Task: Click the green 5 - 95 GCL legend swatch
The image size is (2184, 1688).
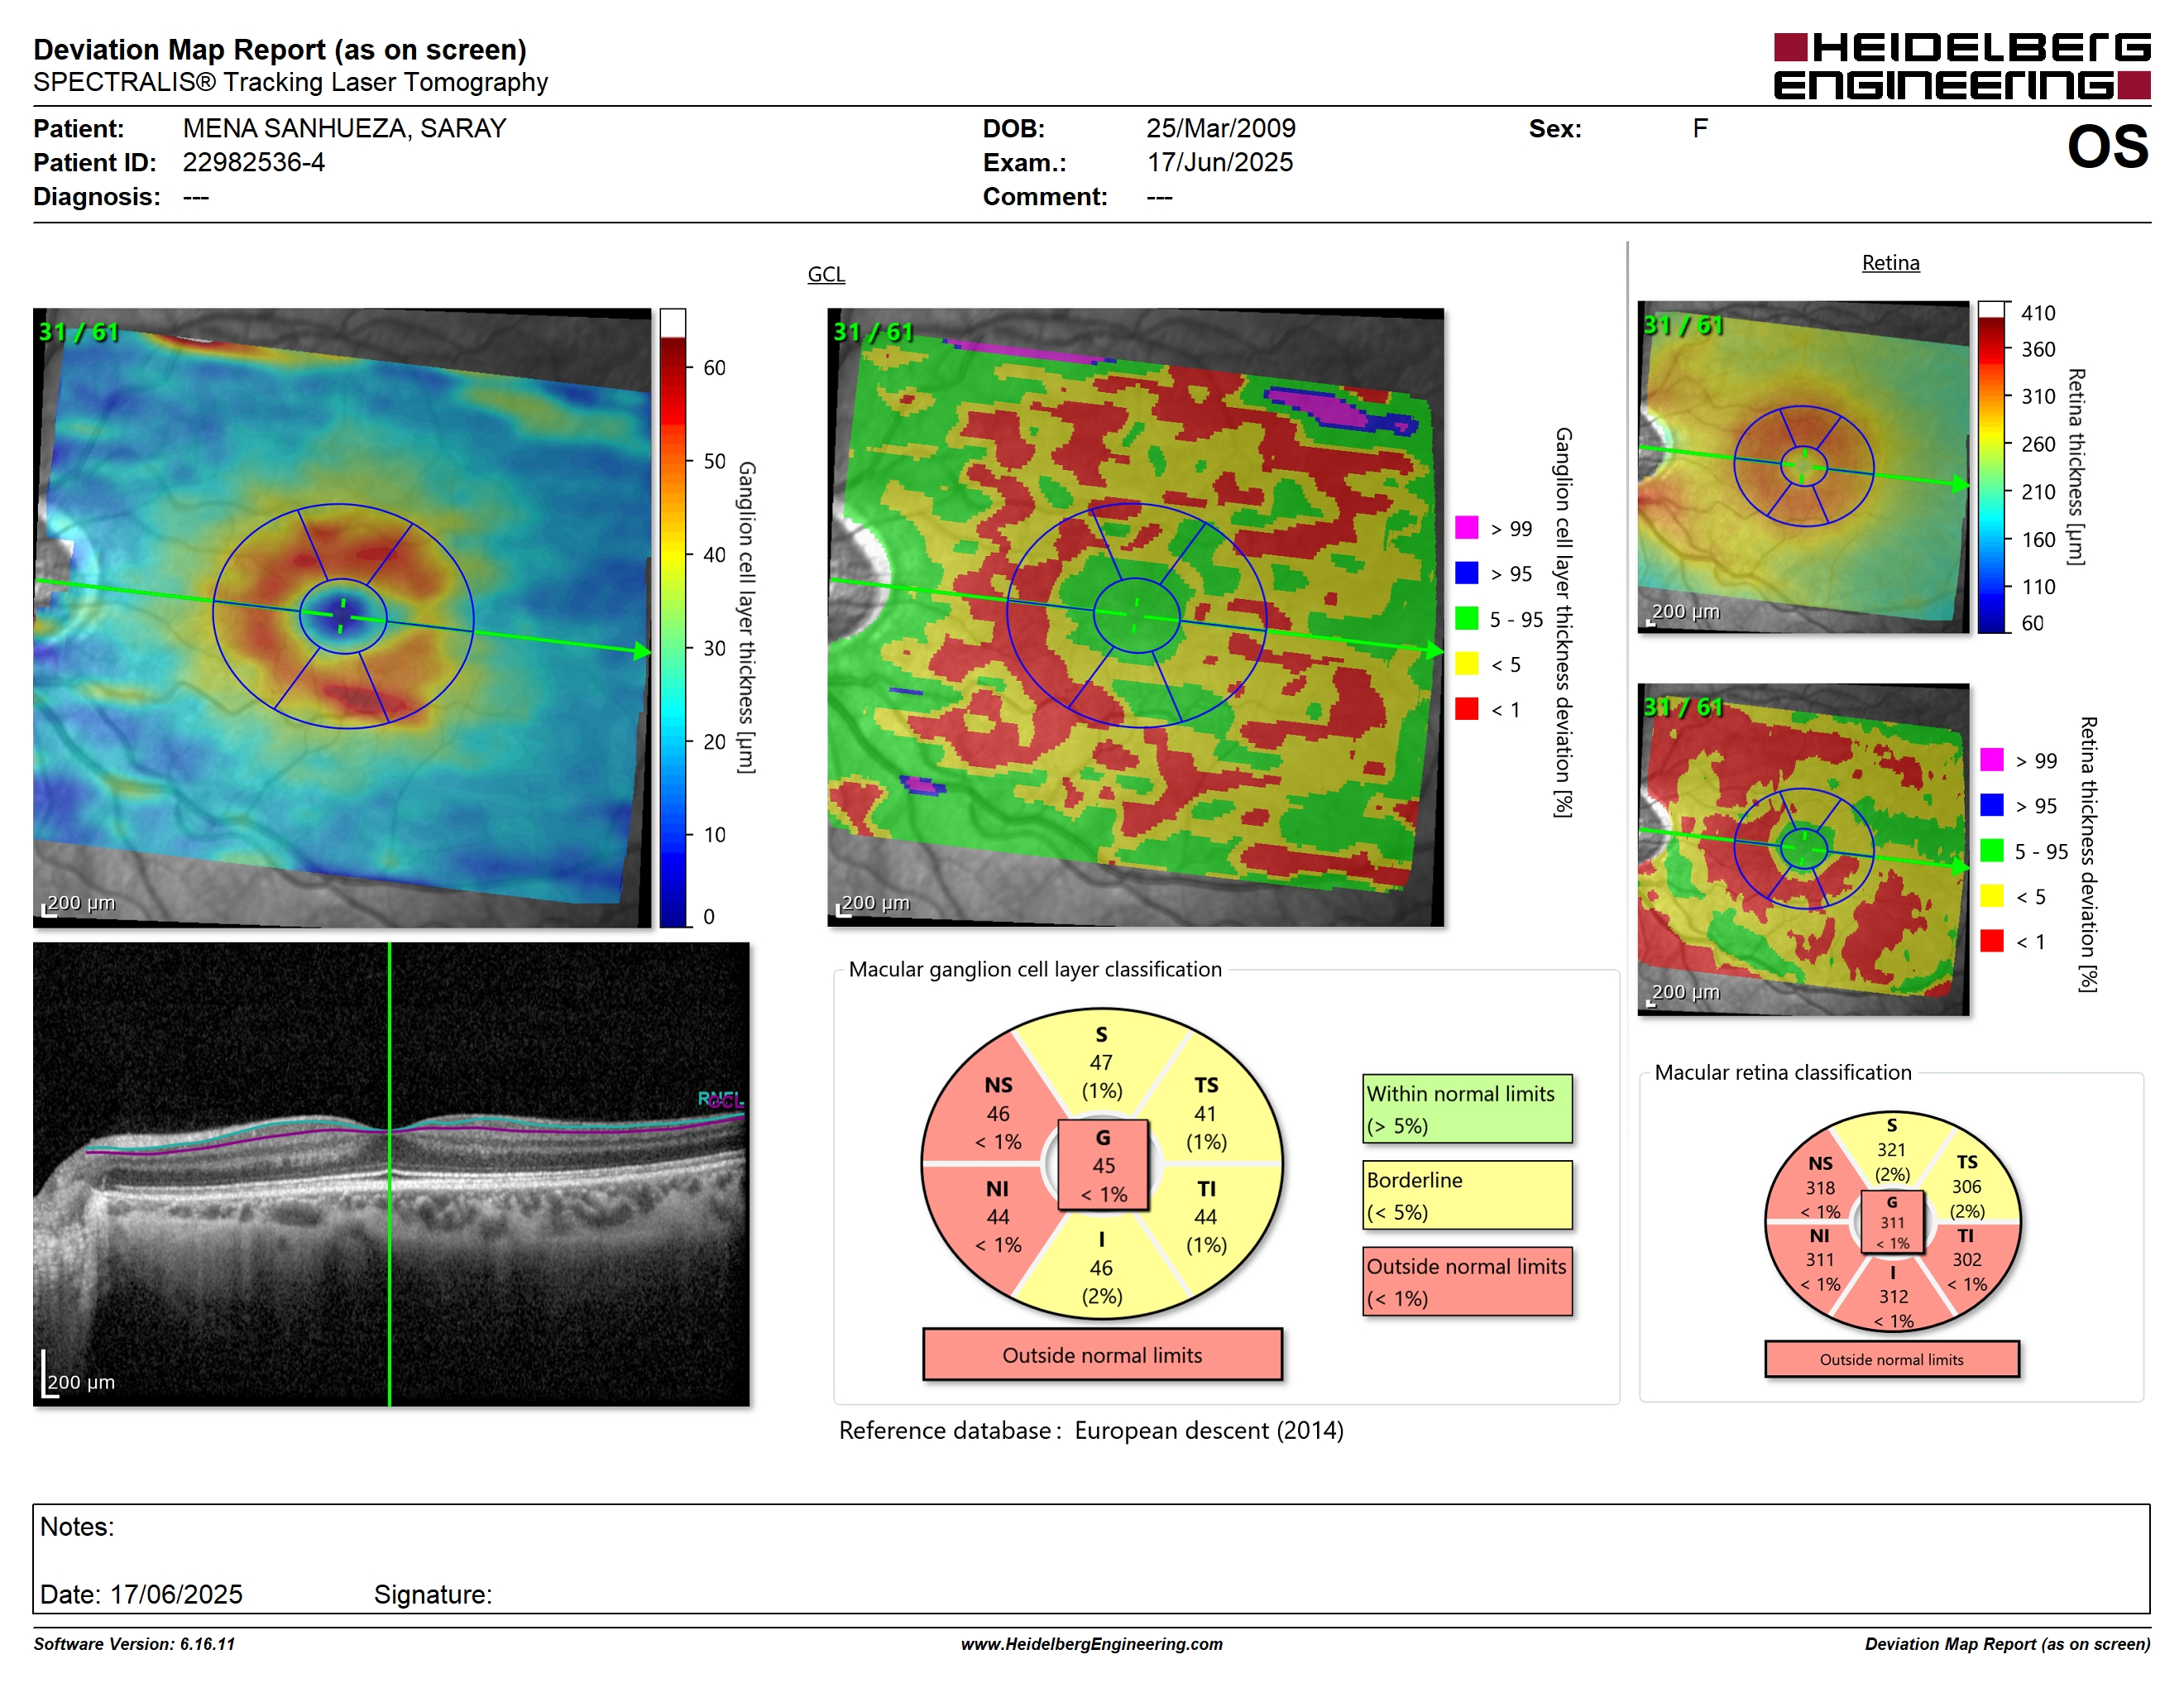Action: pyautogui.click(x=1466, y=618)
